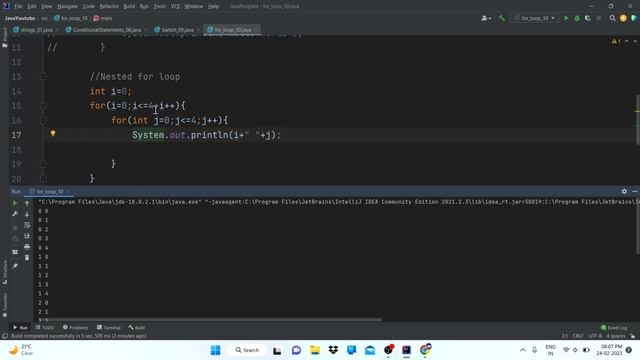Click Run panel up arrow icon
The width and height of the screenshot is (640, 360).
click(27, 203)
